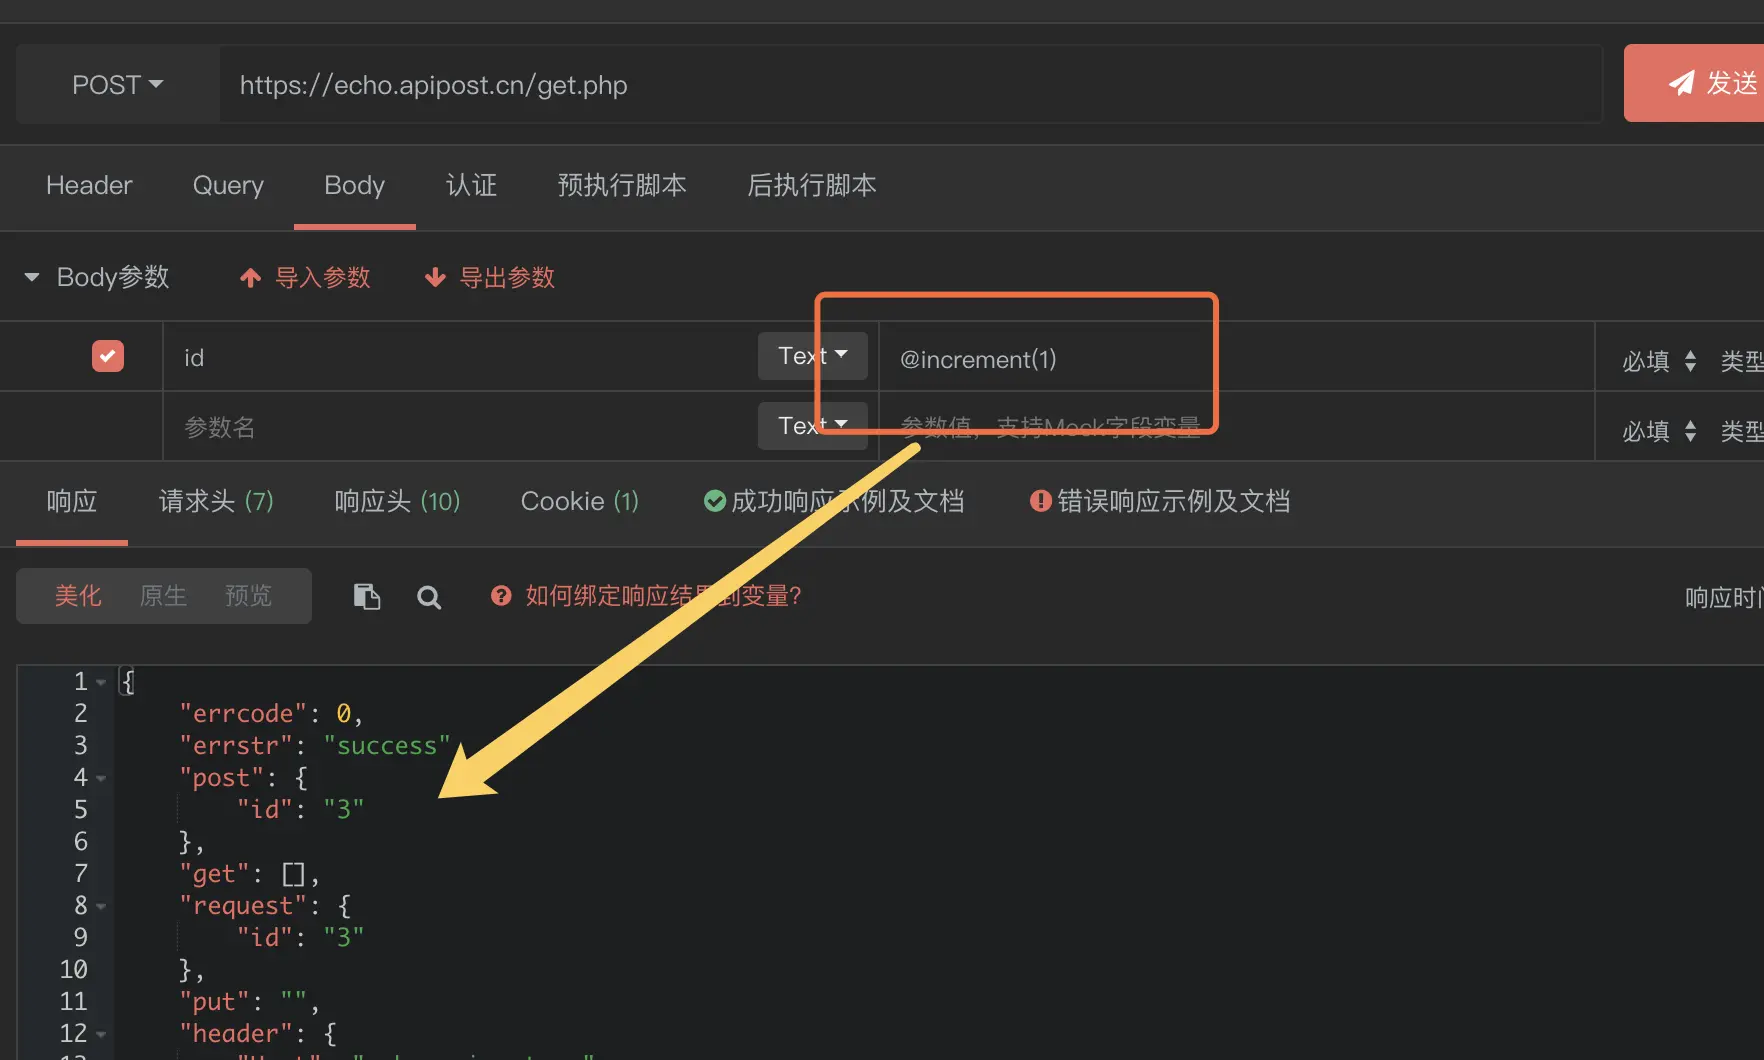Fold the "request" object at line 8

click(101, 906)
